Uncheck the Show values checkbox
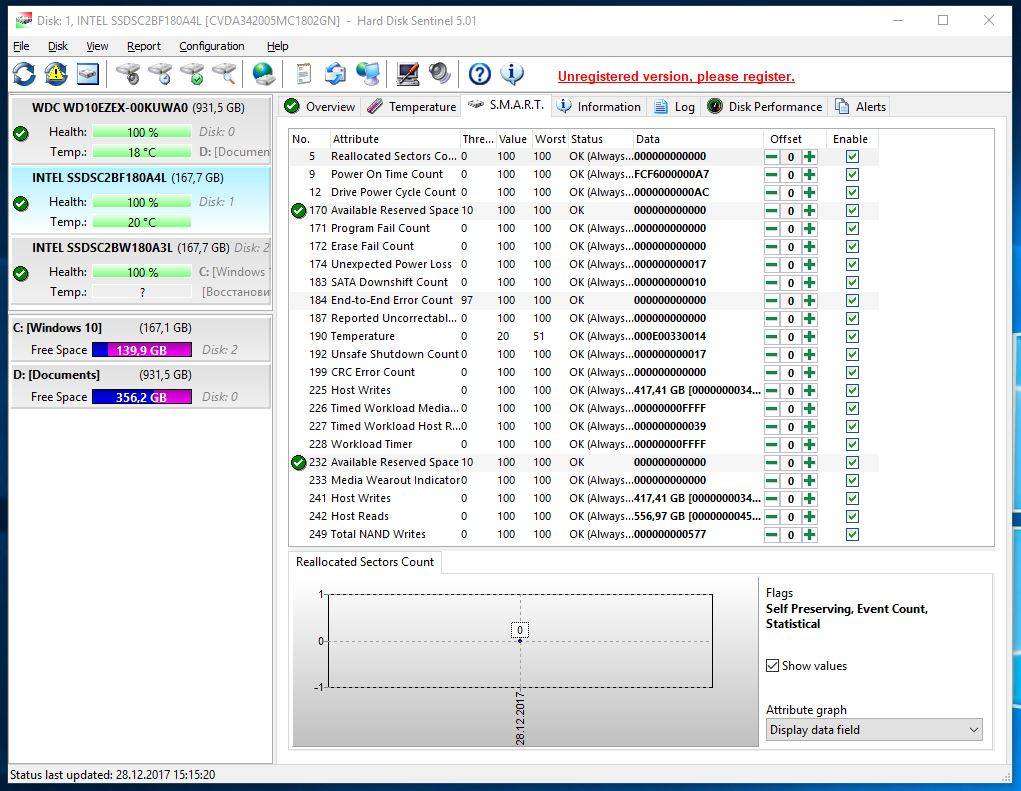The height and width of the screenshot is (791, 1021). (x=772, y=666)
